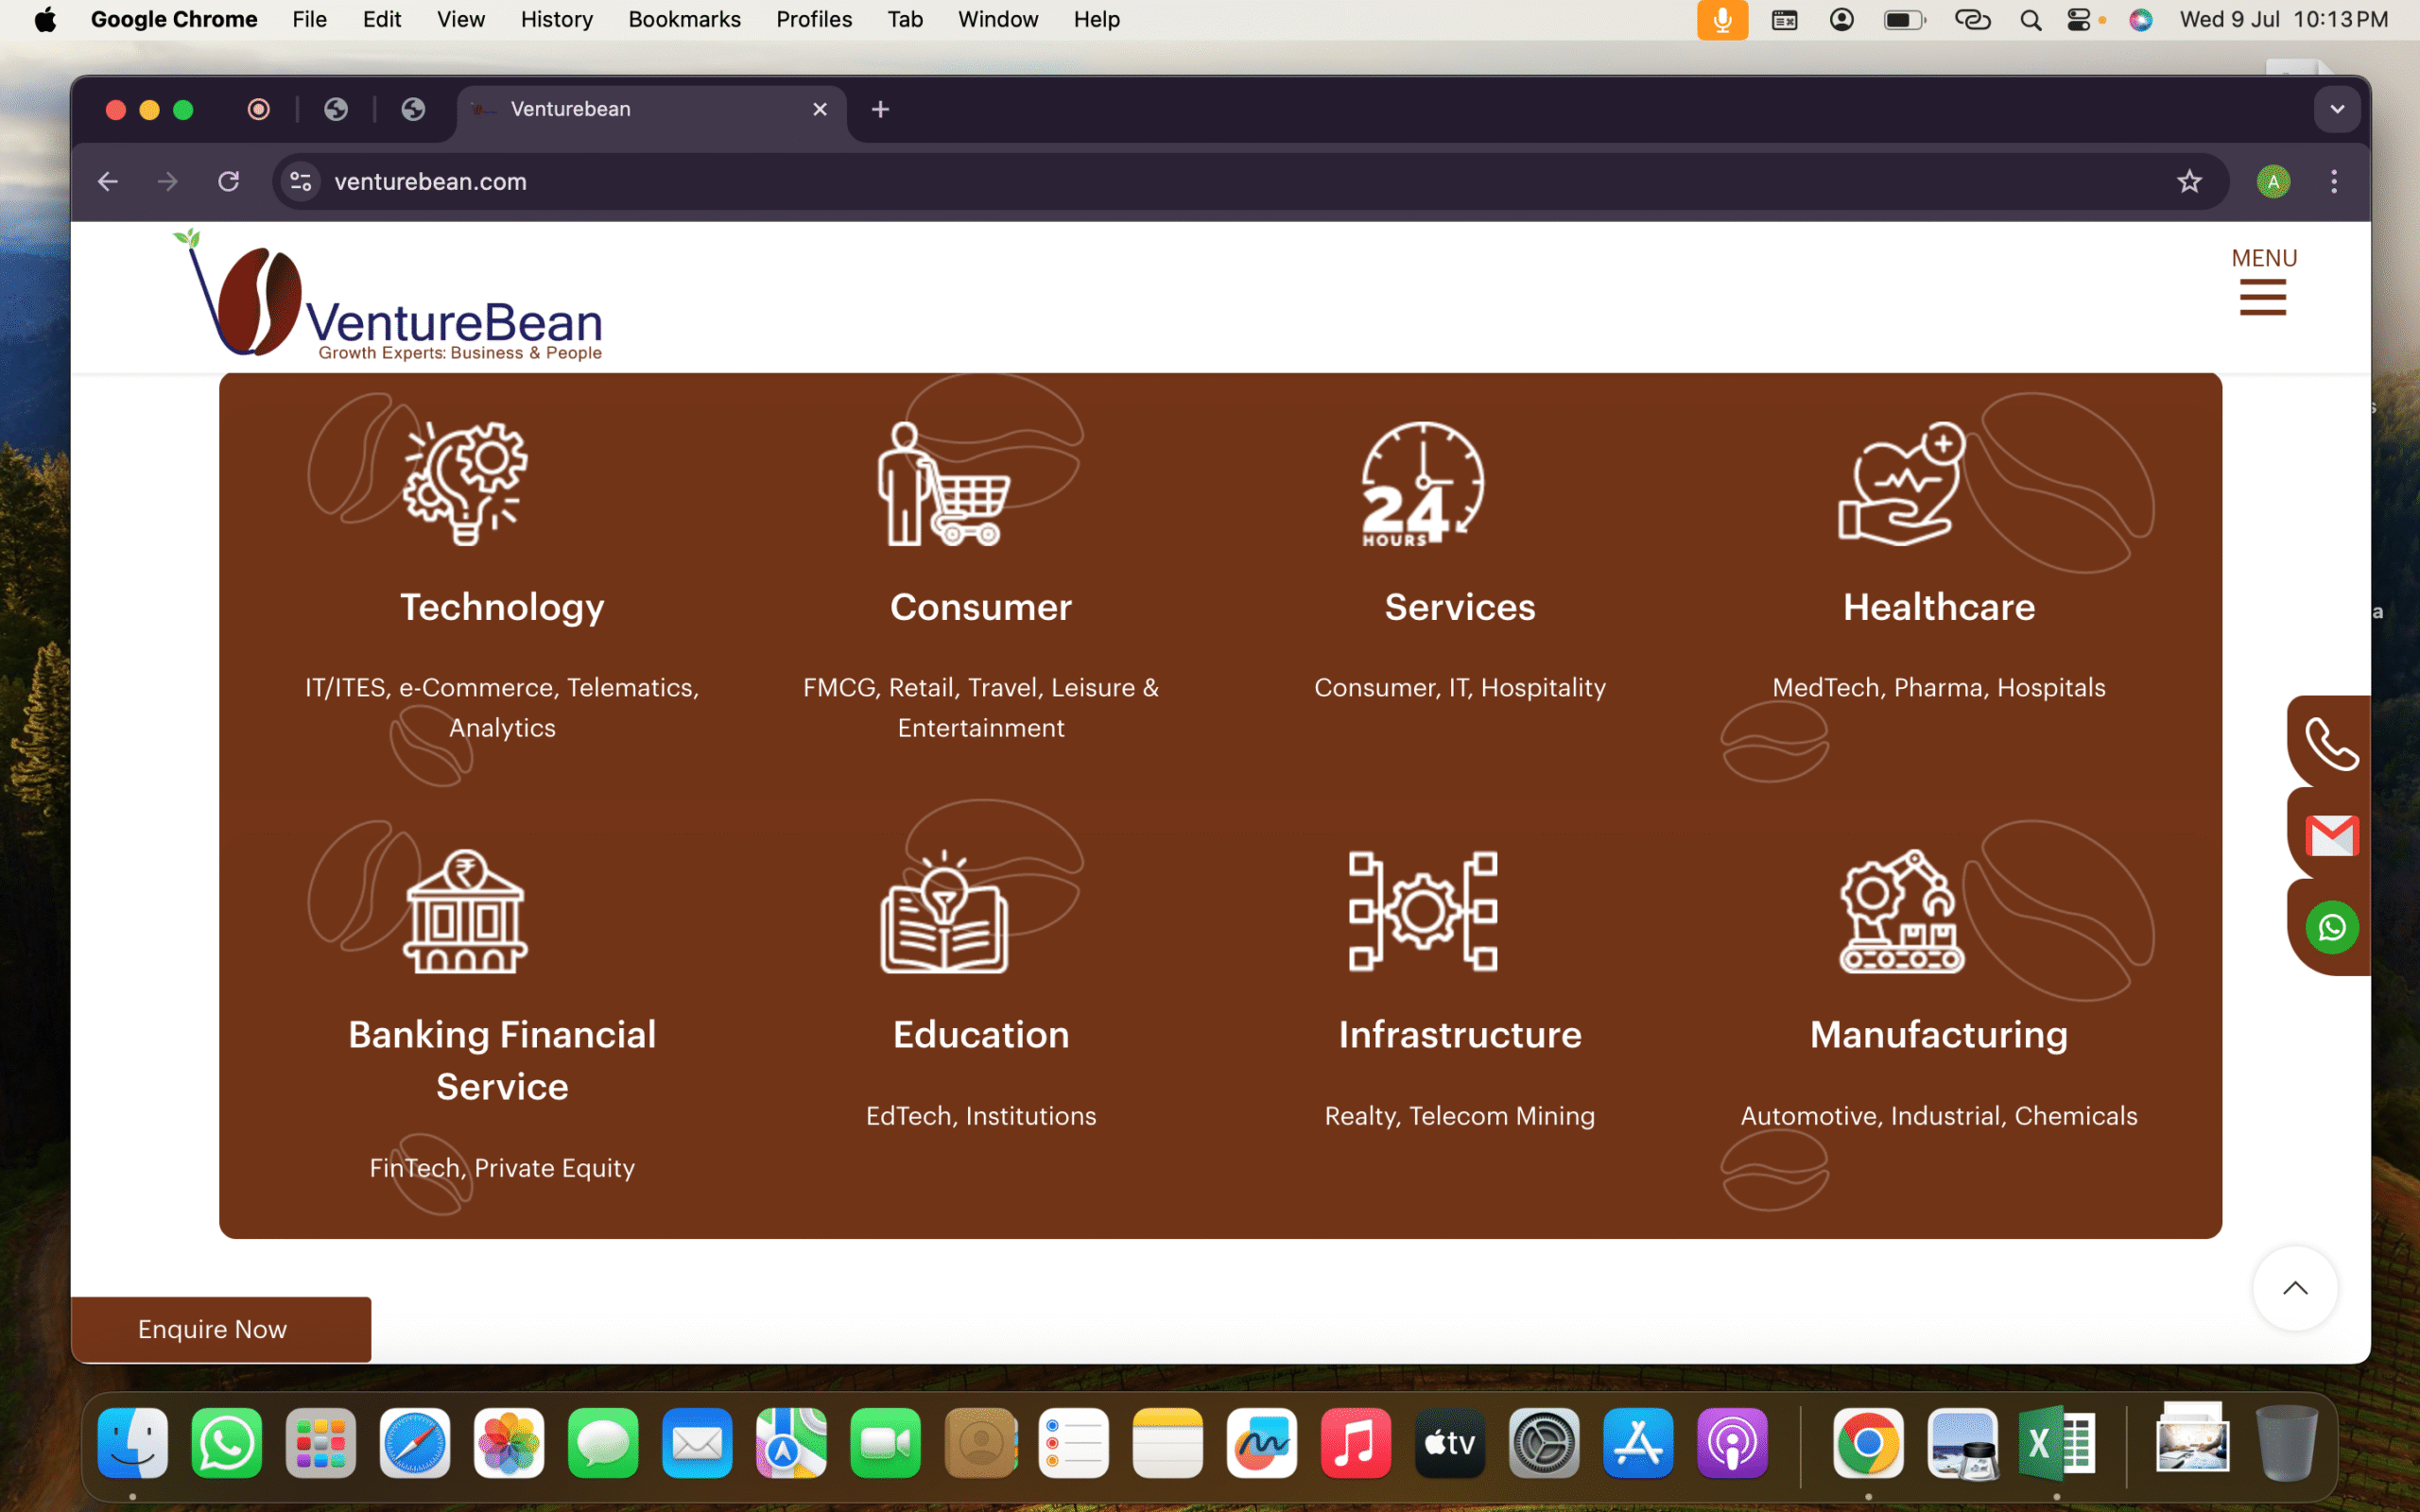Viewport: 2420px width, 1512px height.
Task: Click the WhatsApp chat floating icon
Action: pos(2331,927)
